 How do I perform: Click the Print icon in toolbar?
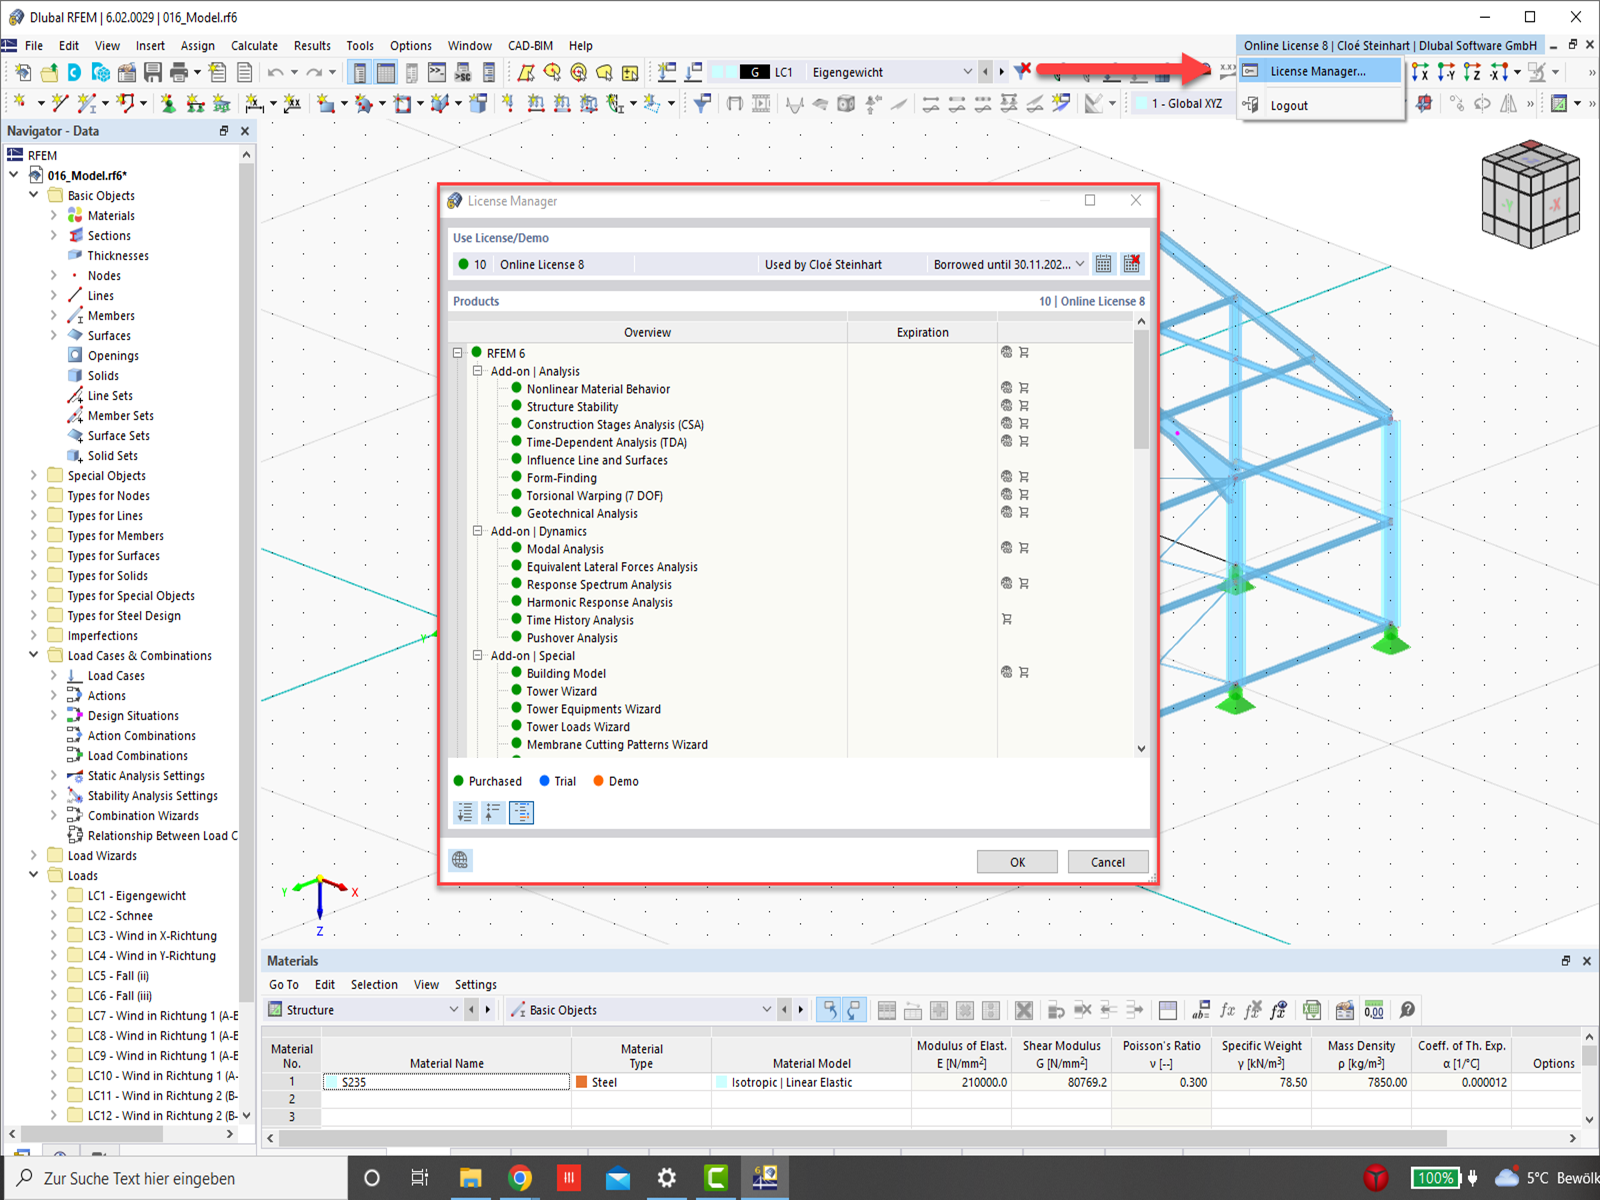click(179, 72)
